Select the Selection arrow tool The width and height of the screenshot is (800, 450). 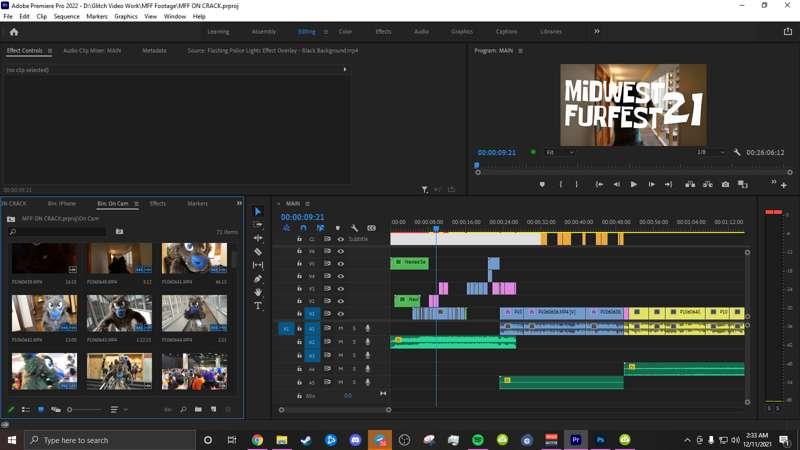click(258, 212)
